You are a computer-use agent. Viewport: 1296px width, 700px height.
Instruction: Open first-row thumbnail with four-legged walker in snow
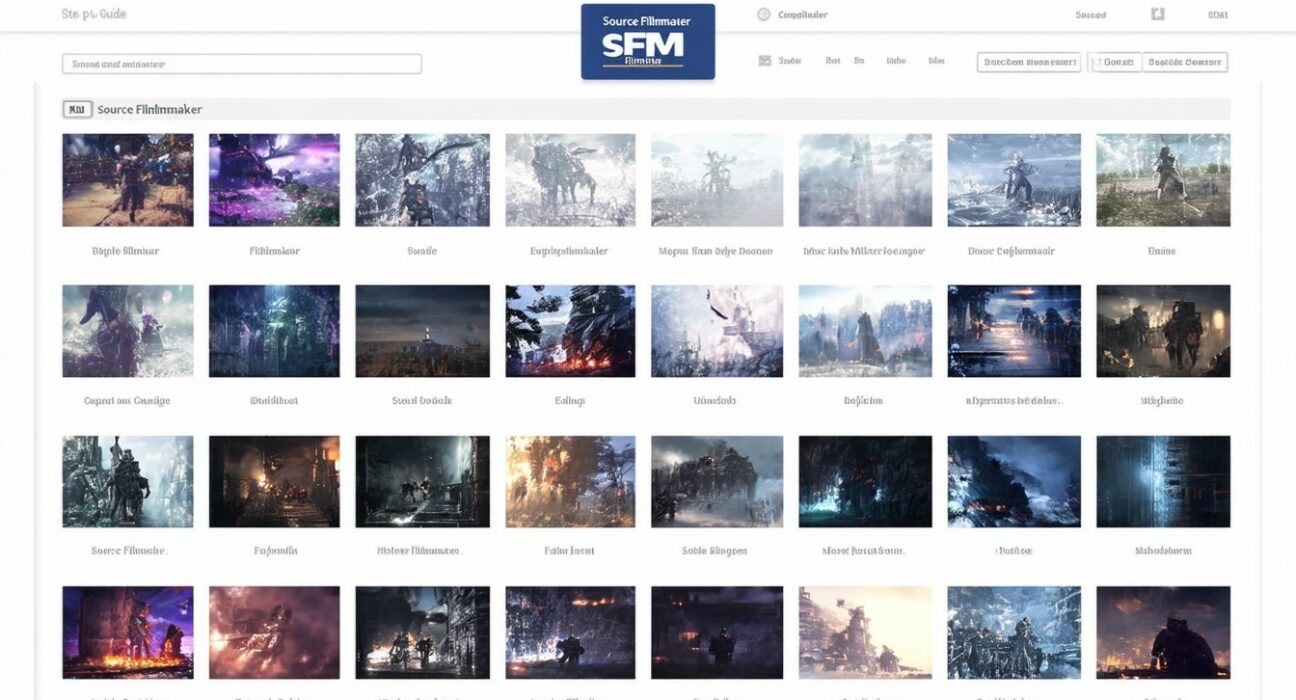pyautogui.click(x=570, y=180)
